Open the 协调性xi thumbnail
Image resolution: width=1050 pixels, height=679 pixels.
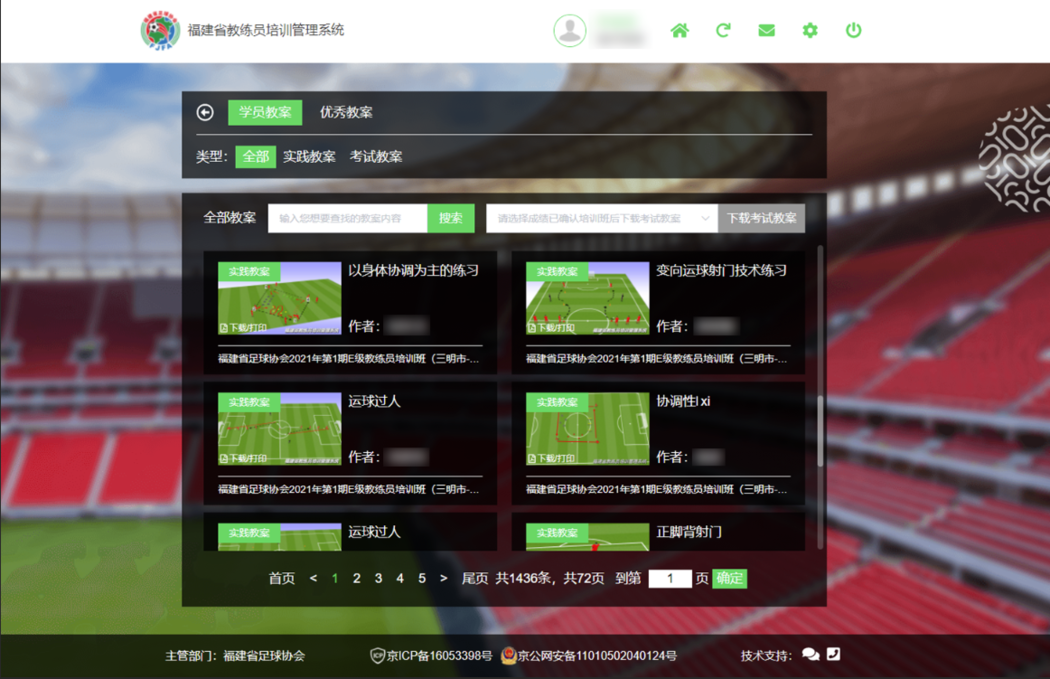[588, 429]
